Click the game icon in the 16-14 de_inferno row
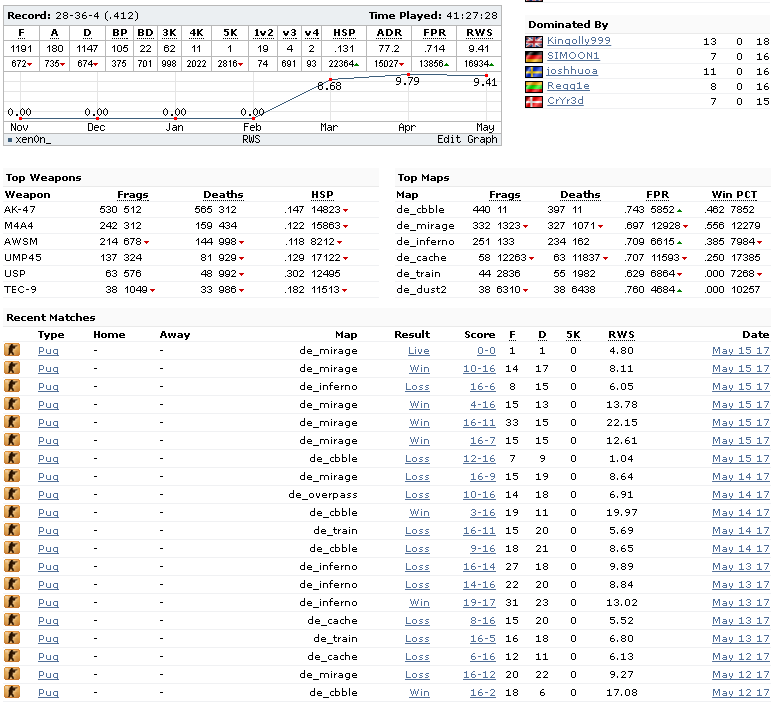 [12, 566]
